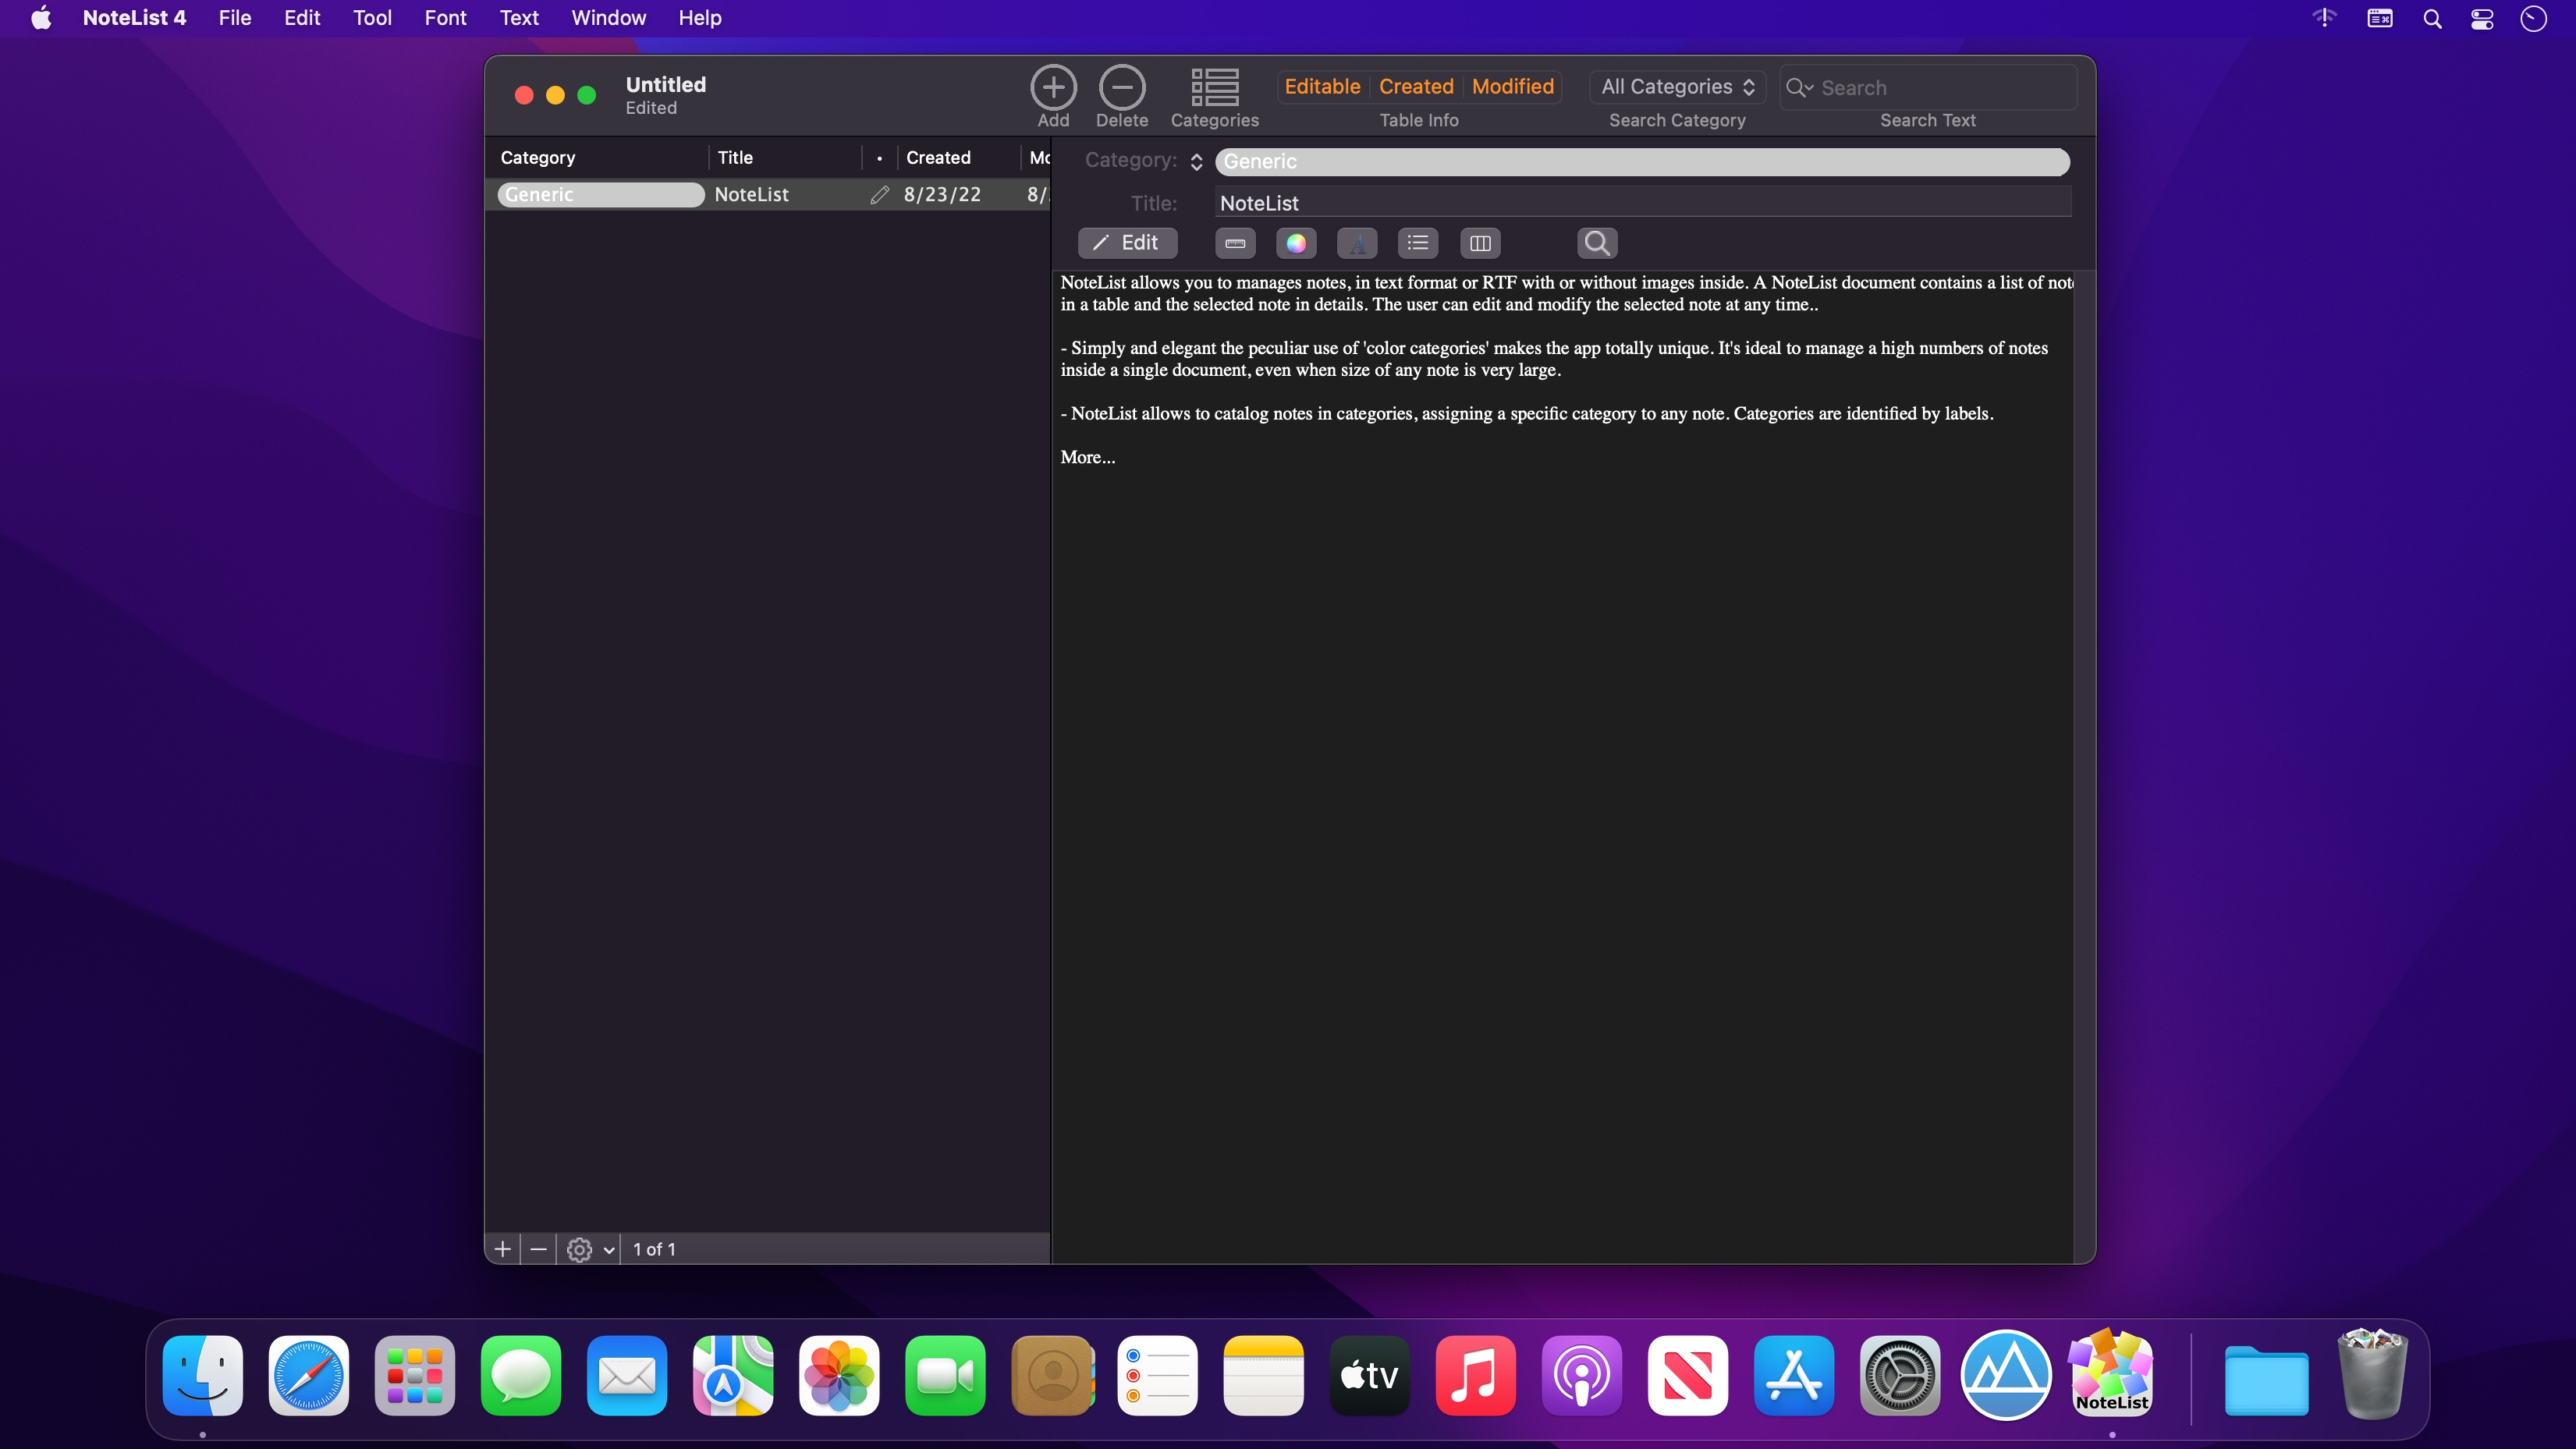Screen dimensions: 2576x1449
Task: Open System Preferences from the Dock
Action: tap(1900, 1375)
